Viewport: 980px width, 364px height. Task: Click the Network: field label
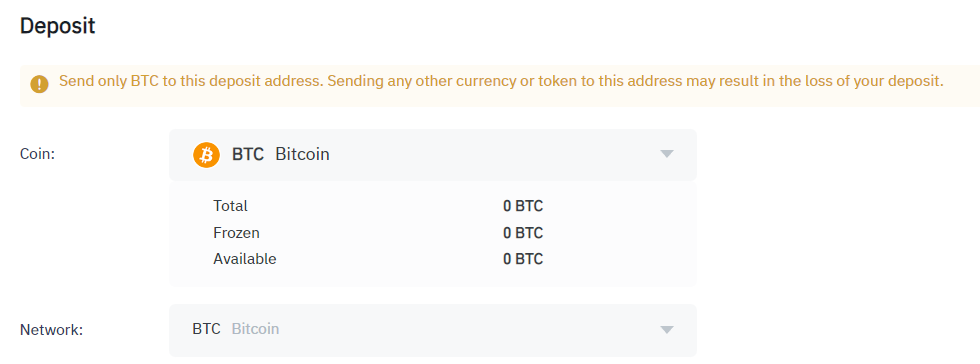click(x=51, y=330)
